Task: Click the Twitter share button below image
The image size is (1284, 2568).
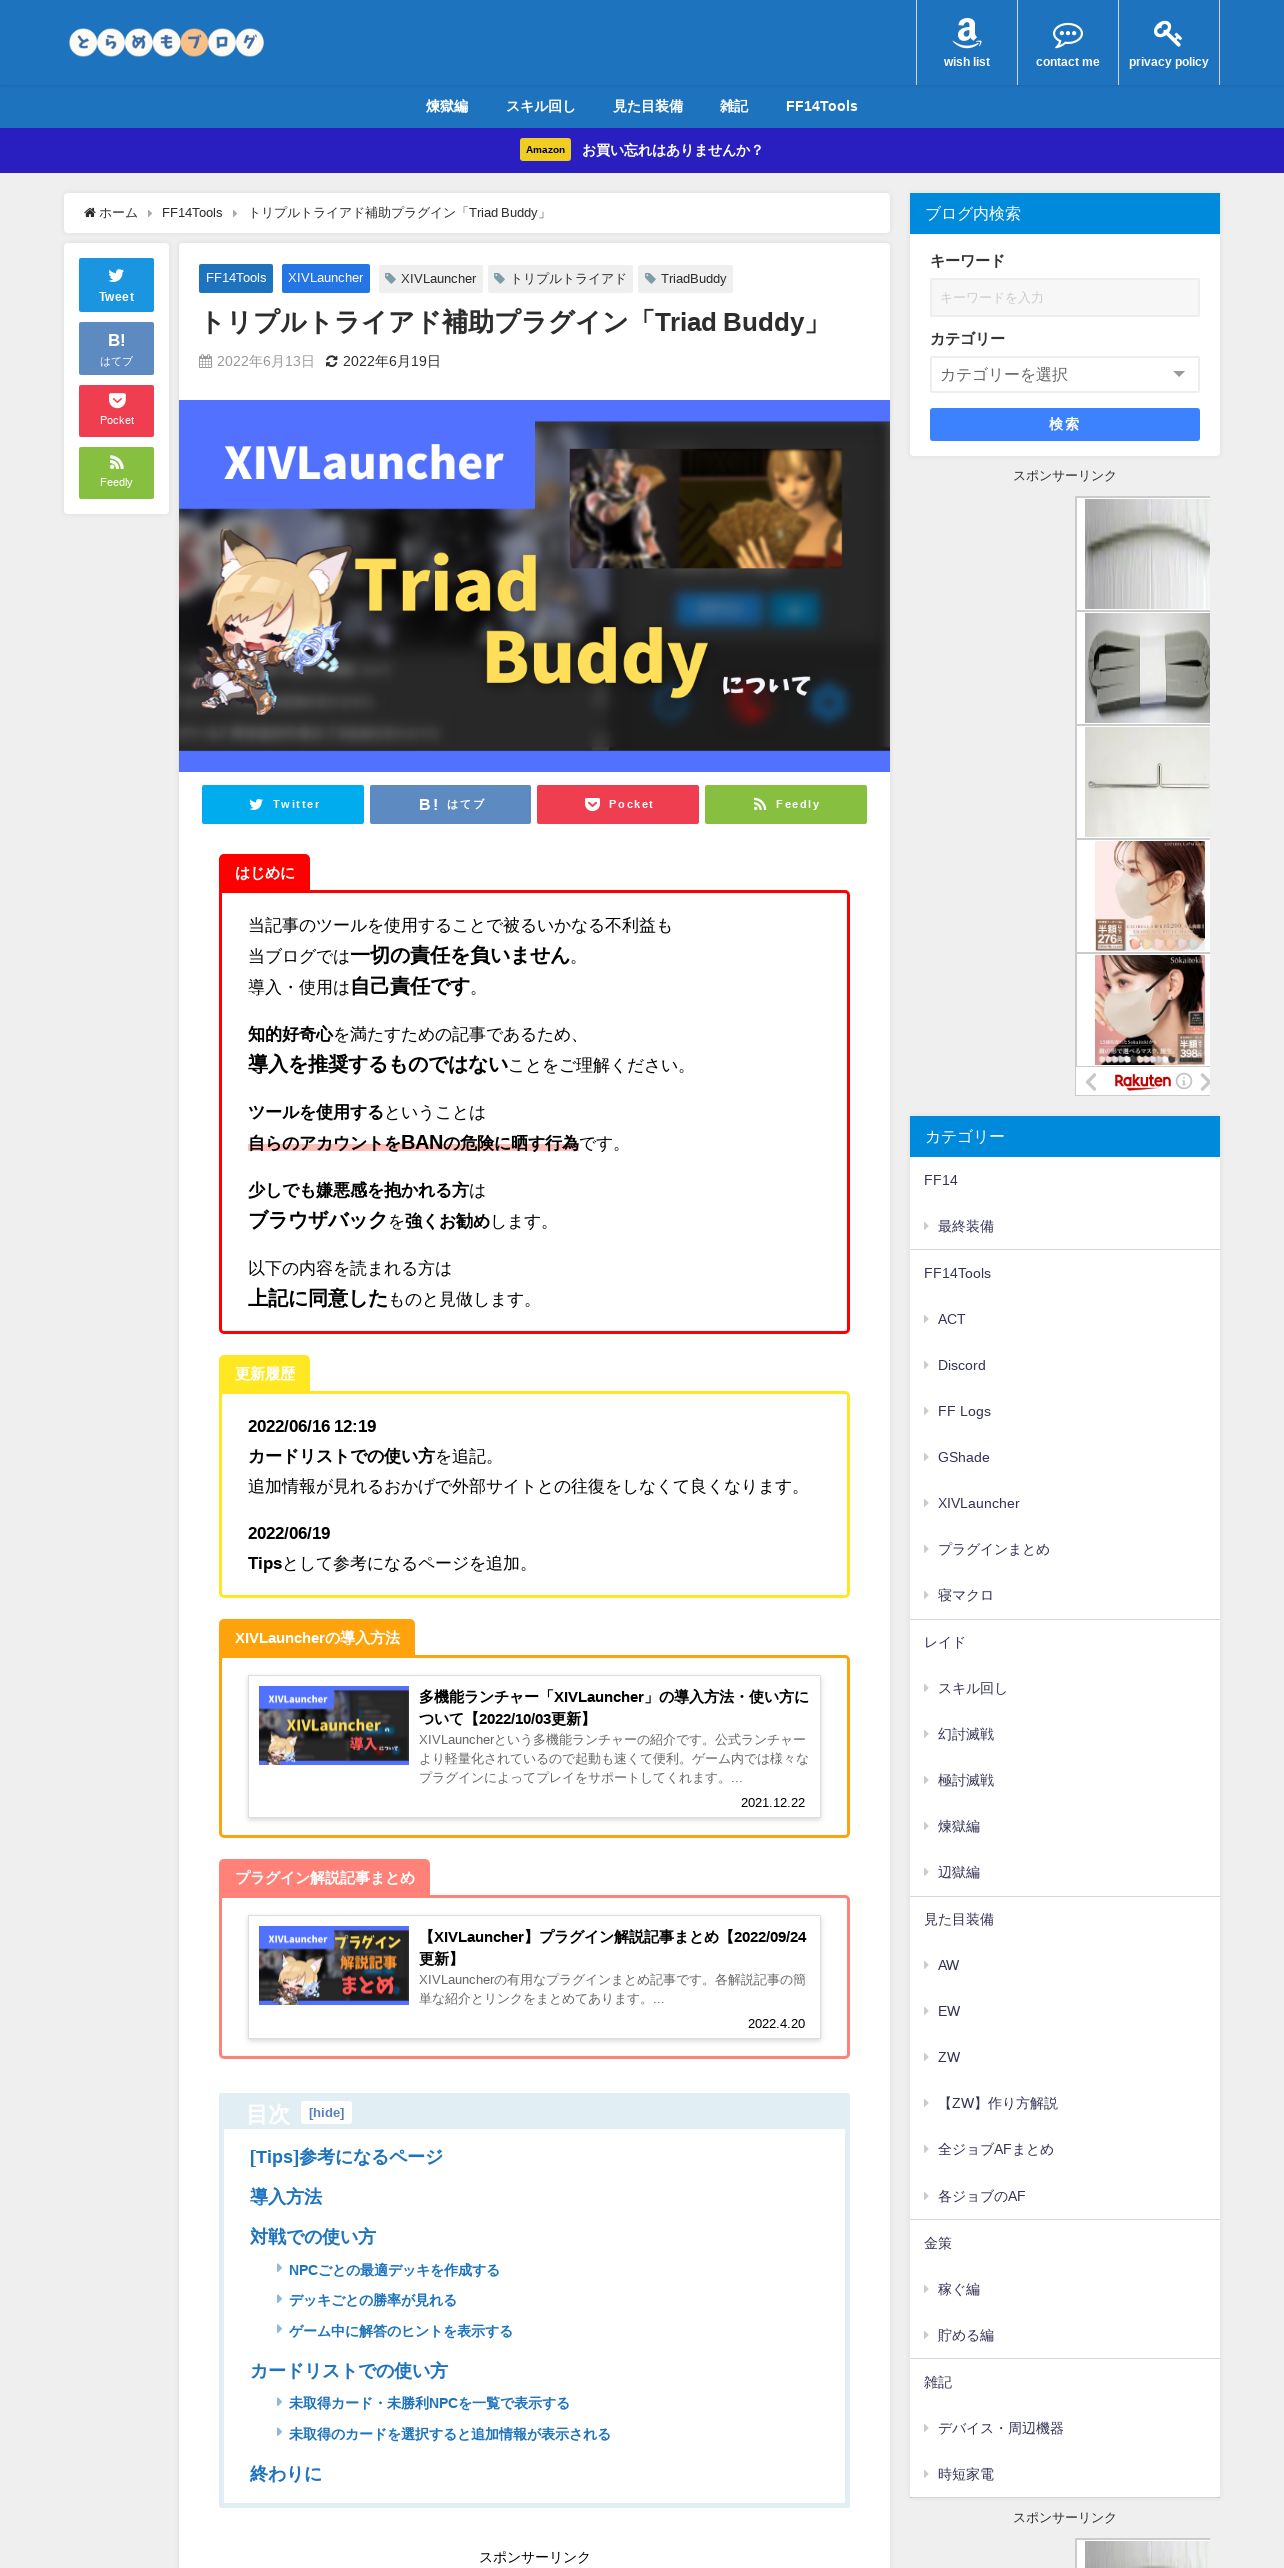Action: (283, 804)
